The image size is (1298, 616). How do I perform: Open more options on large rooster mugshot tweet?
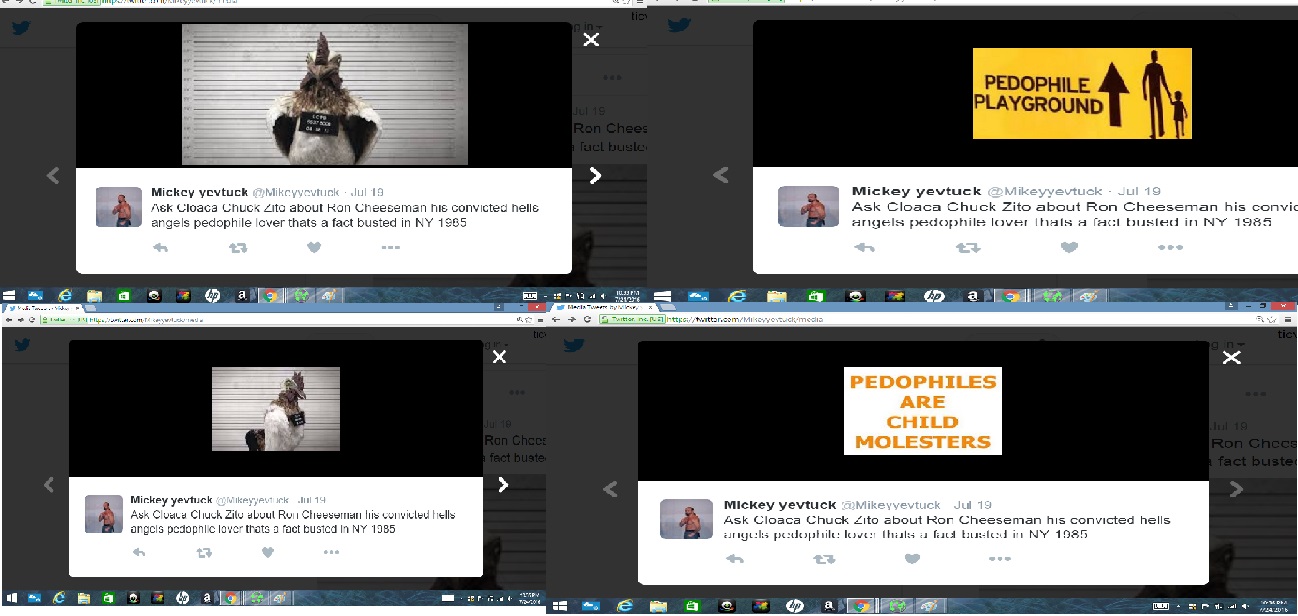tap(391, 247)
